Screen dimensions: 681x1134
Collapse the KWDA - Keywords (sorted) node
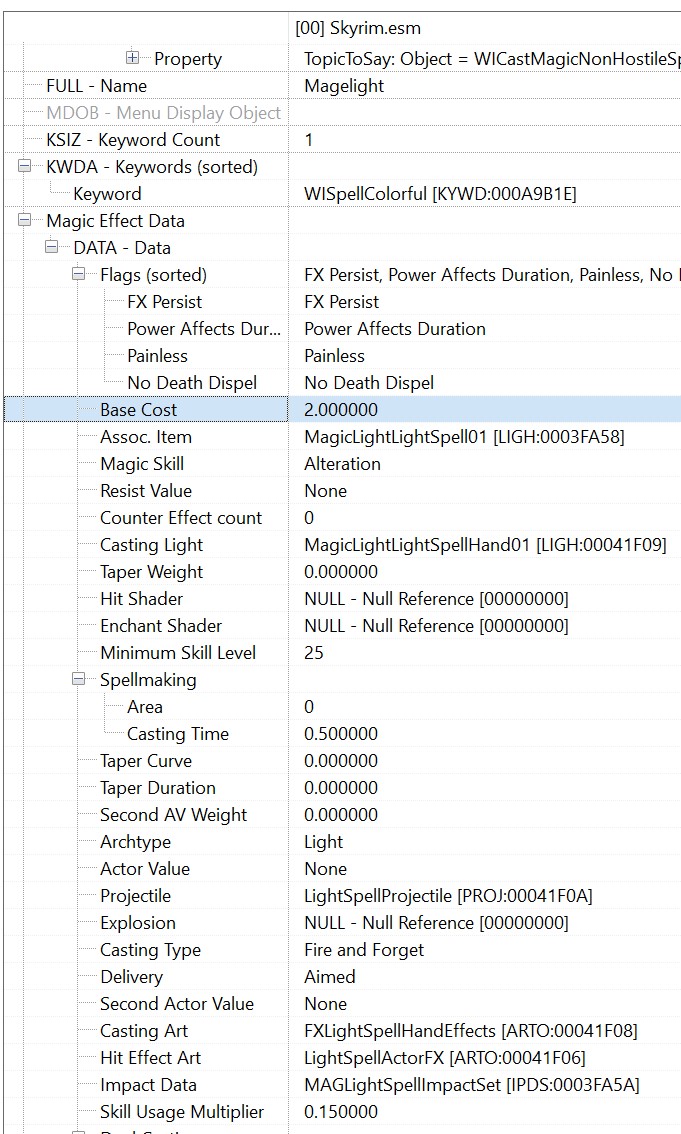pos(25,166)
